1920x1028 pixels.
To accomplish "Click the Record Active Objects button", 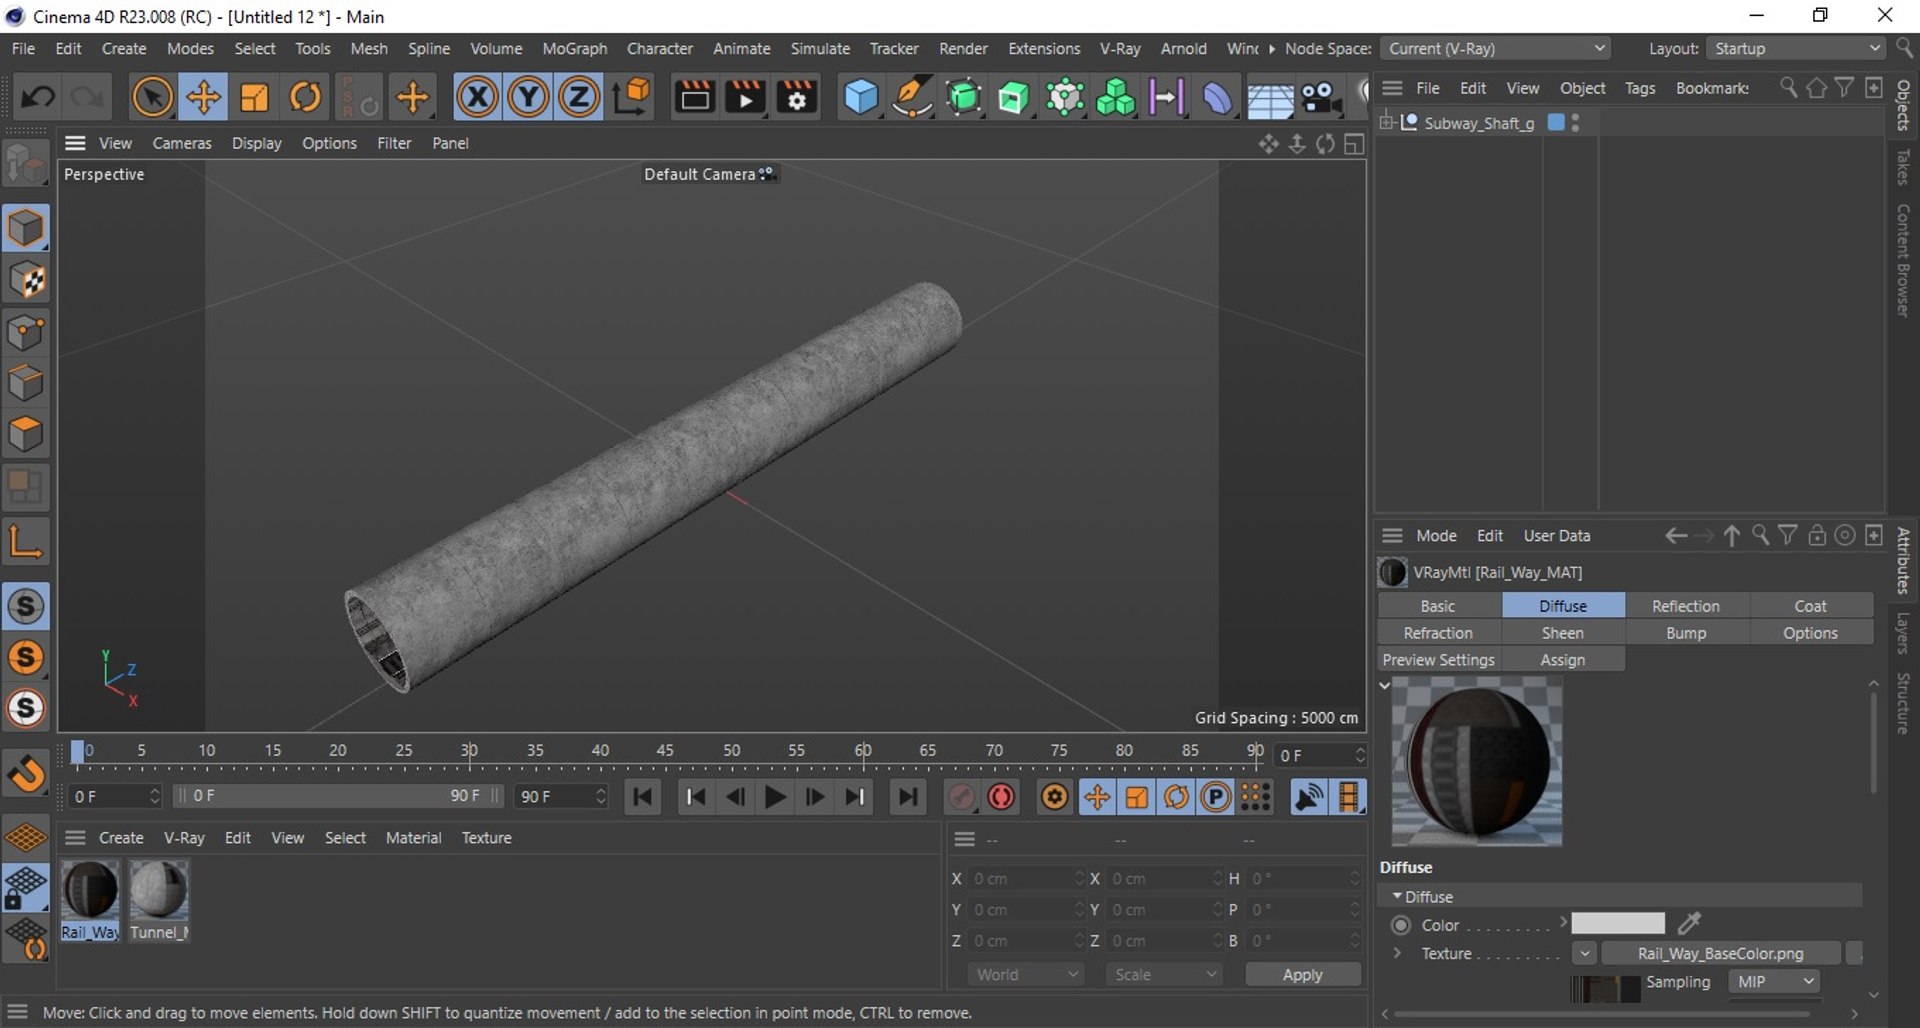I will [961, 797].
